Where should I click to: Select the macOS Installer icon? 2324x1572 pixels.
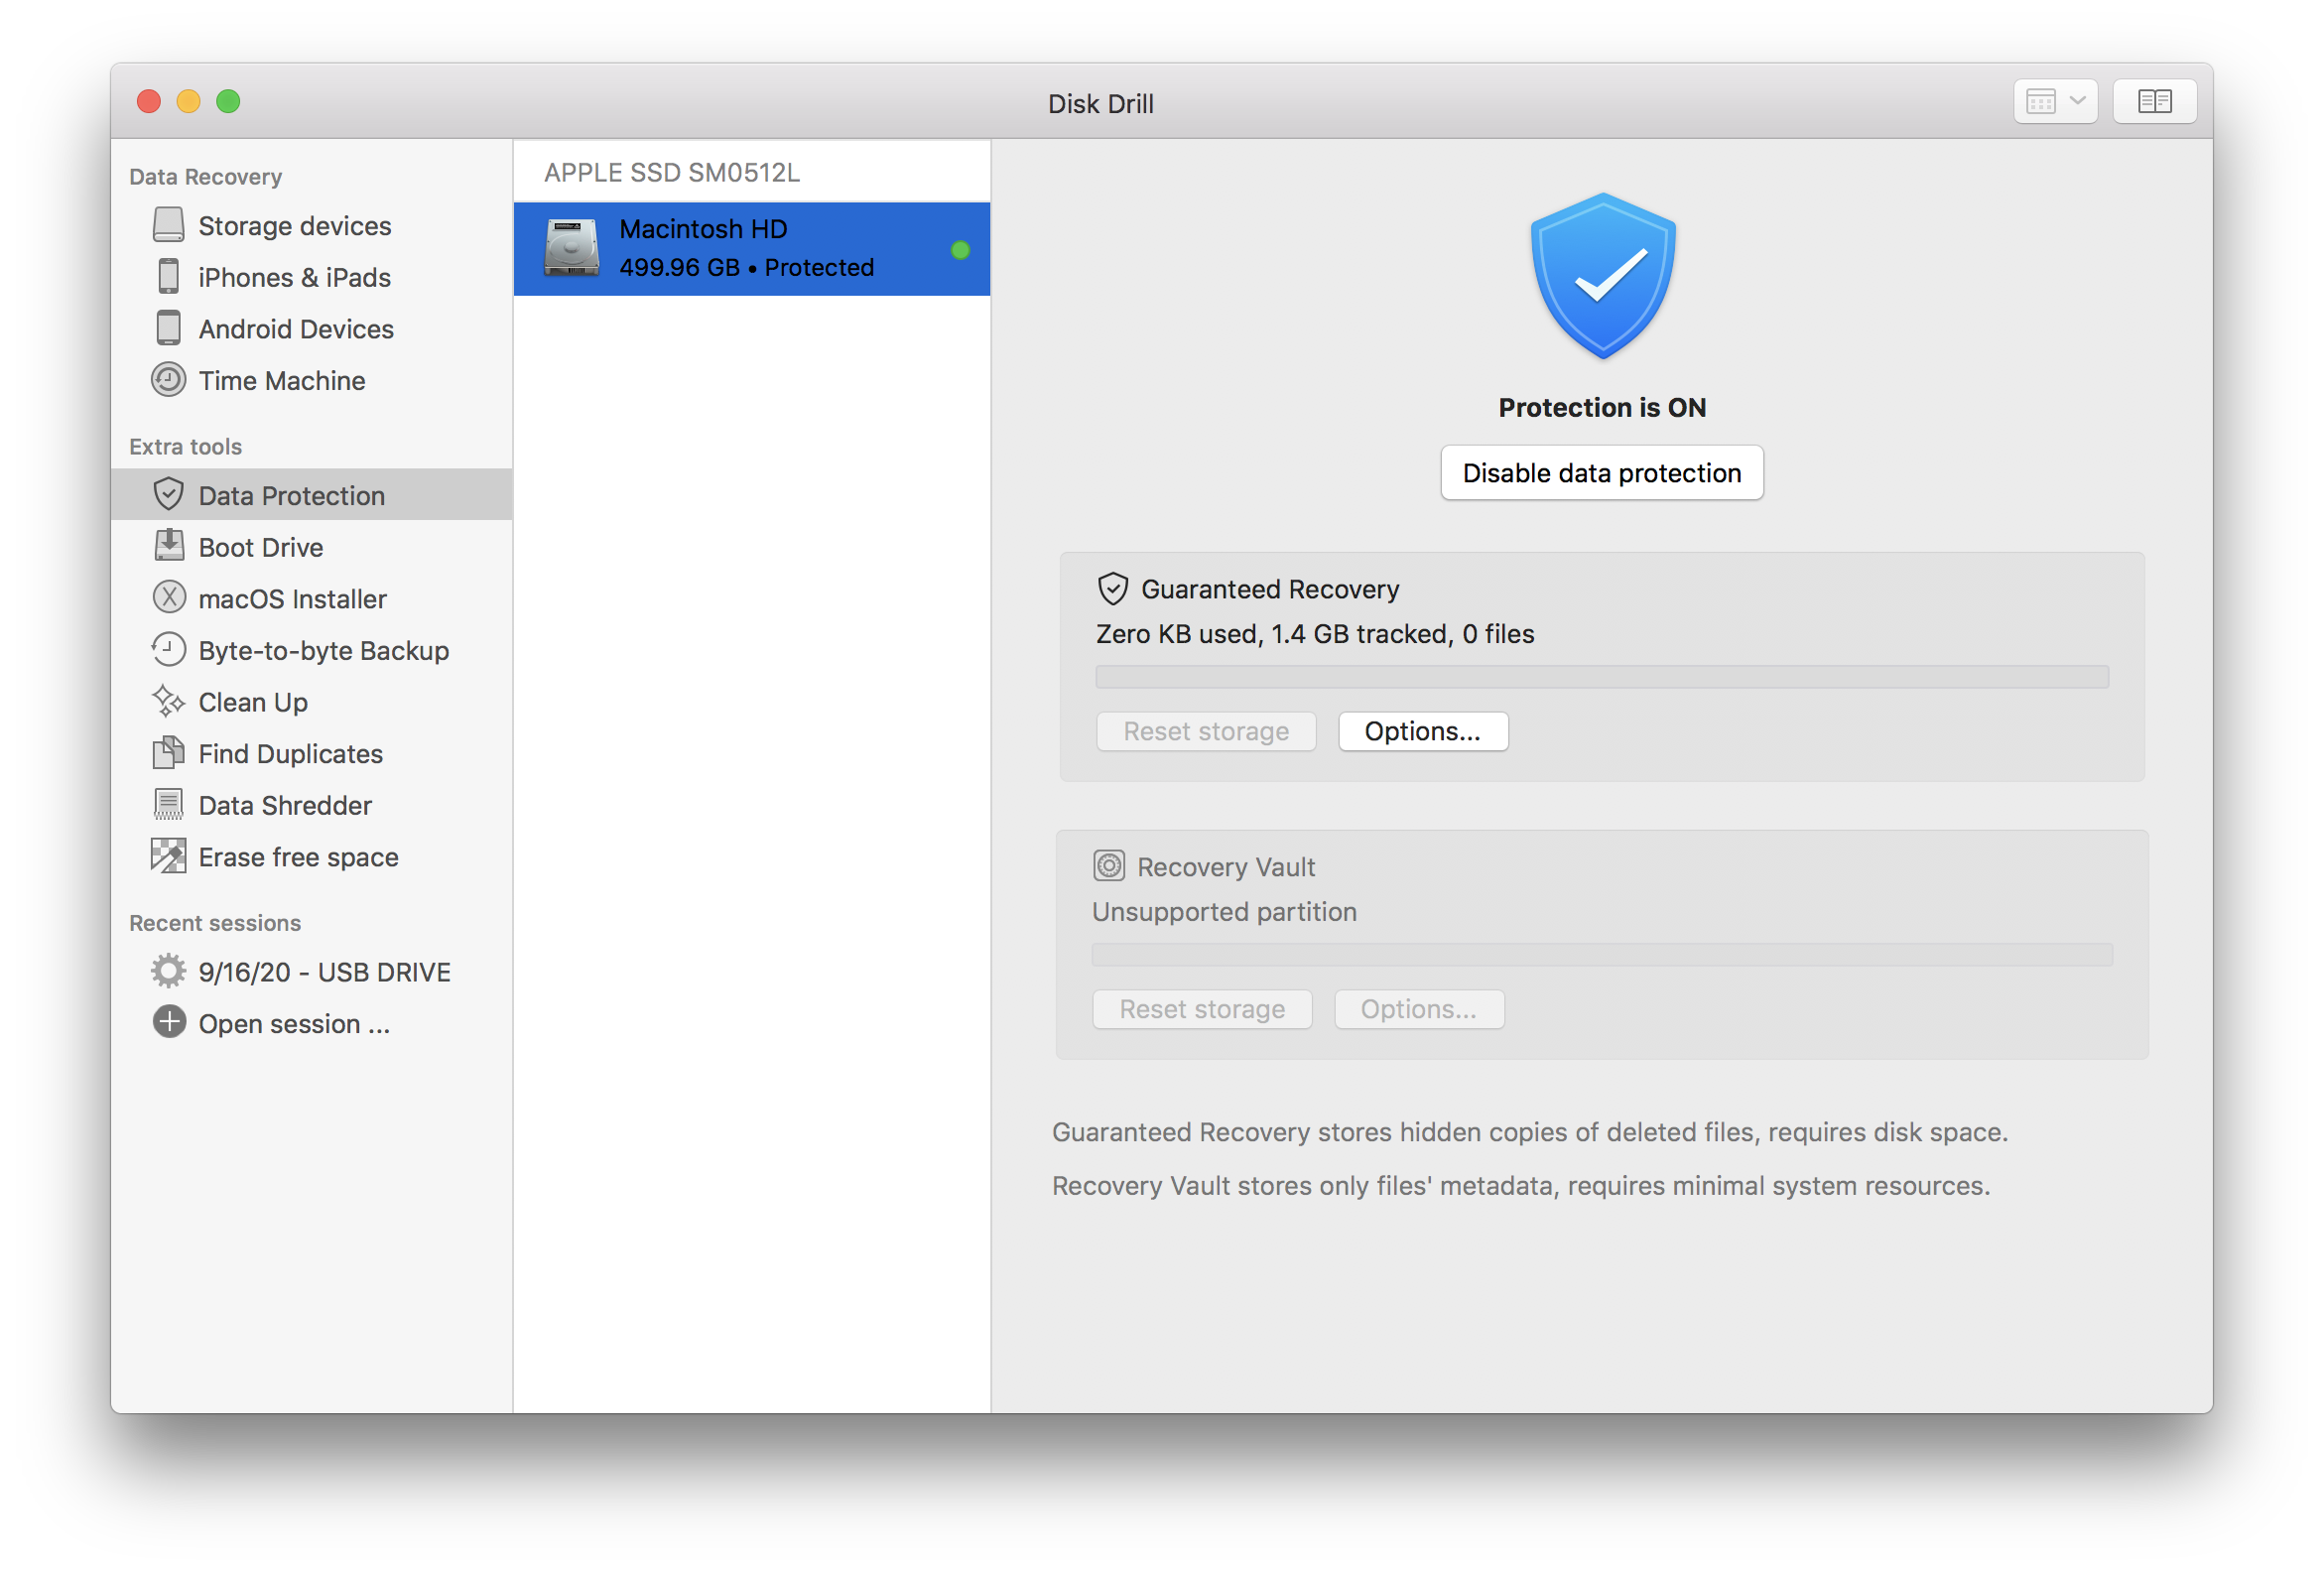coord(170,598)
